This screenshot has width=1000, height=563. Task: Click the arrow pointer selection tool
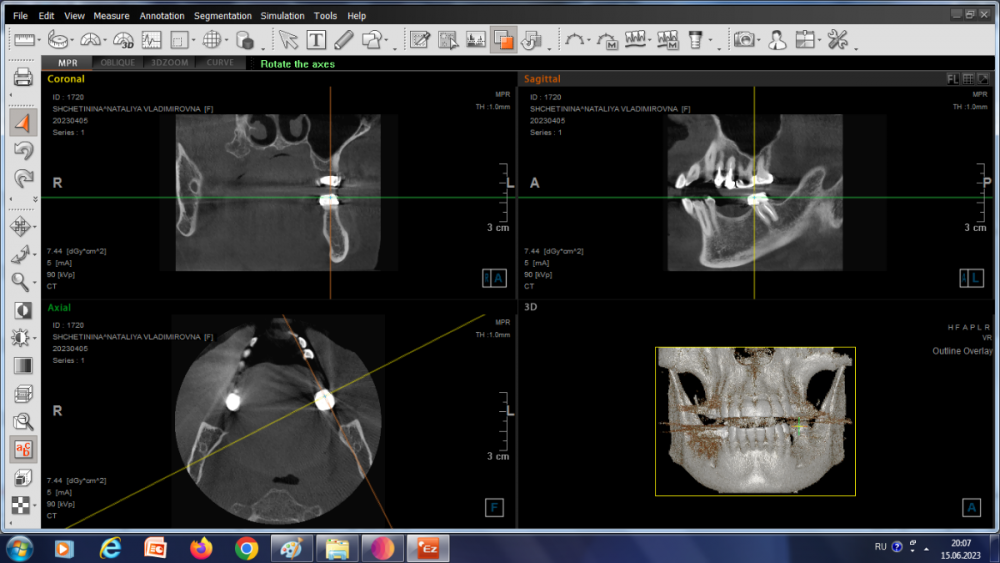pos(289,40)
